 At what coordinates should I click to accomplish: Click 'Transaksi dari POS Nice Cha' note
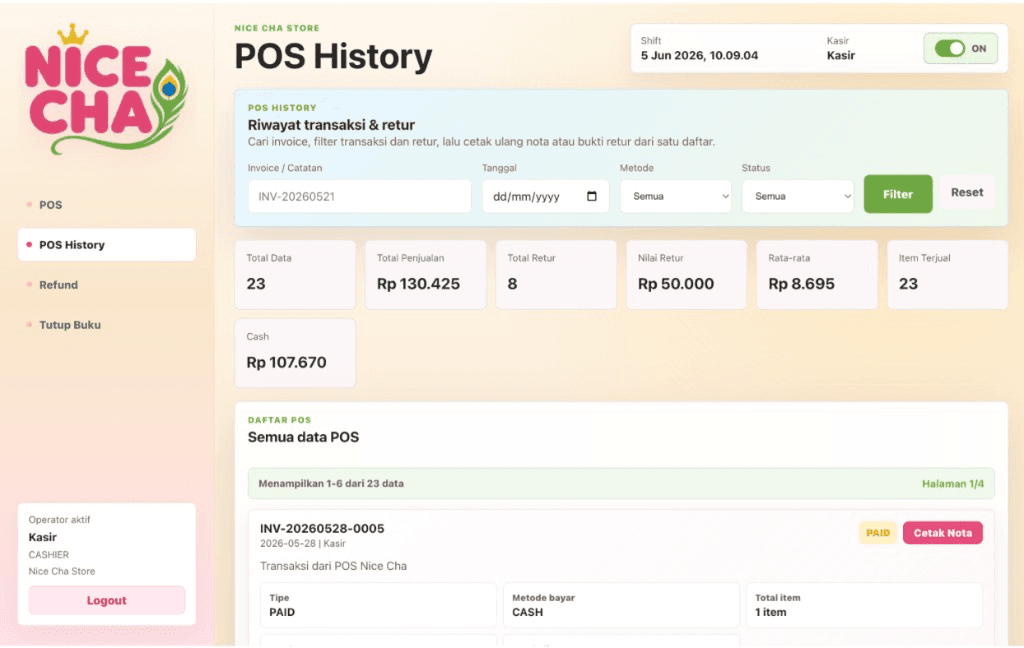tap(333, 566)
